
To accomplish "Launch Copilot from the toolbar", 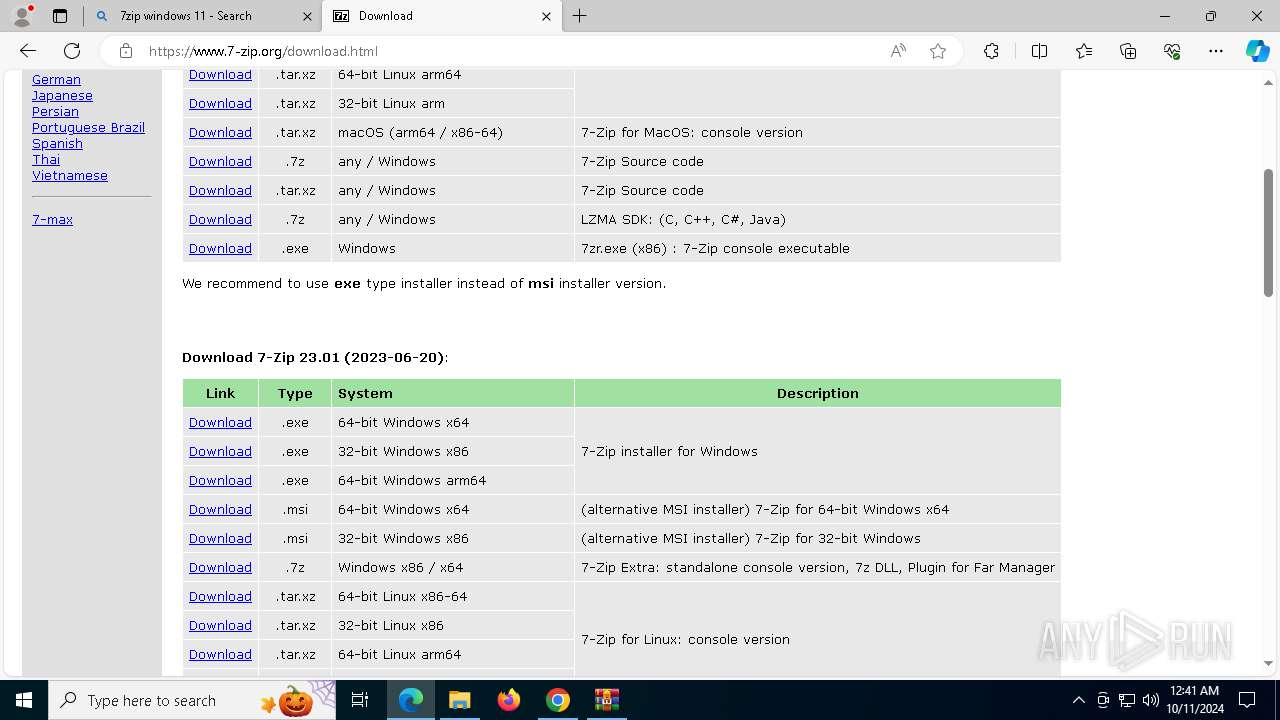I will [1257, 51].
